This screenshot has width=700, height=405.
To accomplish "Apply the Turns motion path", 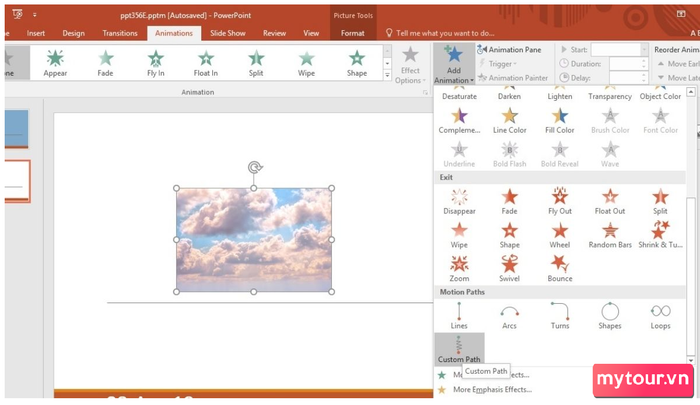I will [x=560, y=316].
